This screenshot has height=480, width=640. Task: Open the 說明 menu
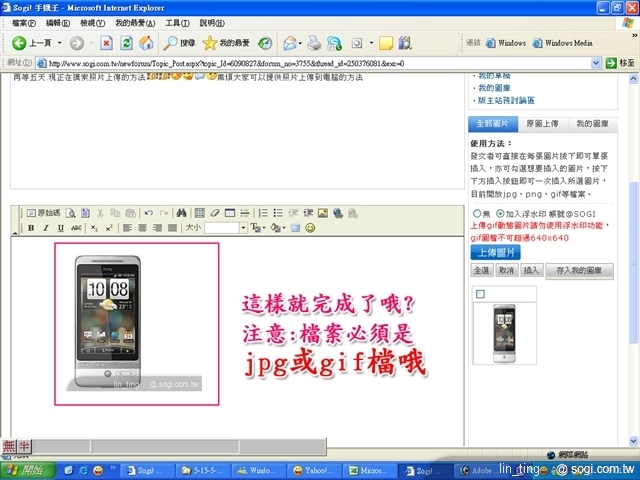(212, 23)
